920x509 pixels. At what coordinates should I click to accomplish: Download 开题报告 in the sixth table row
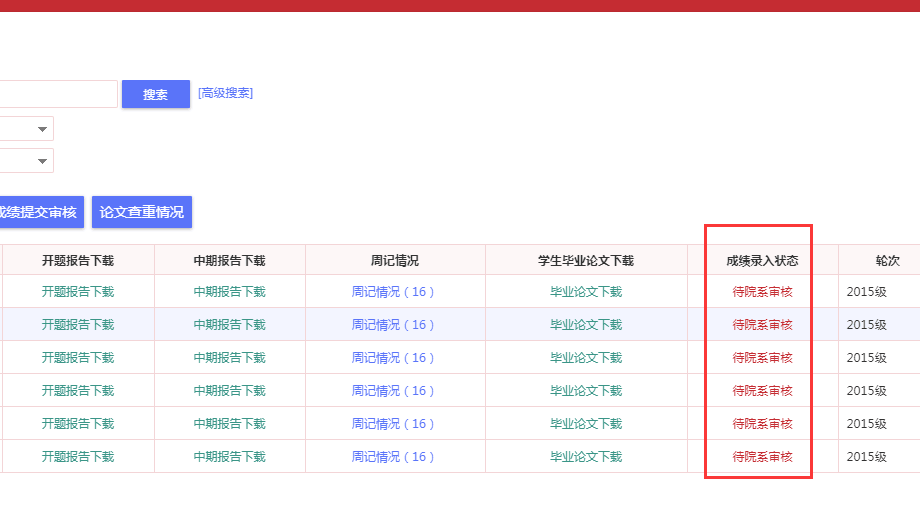78,457
